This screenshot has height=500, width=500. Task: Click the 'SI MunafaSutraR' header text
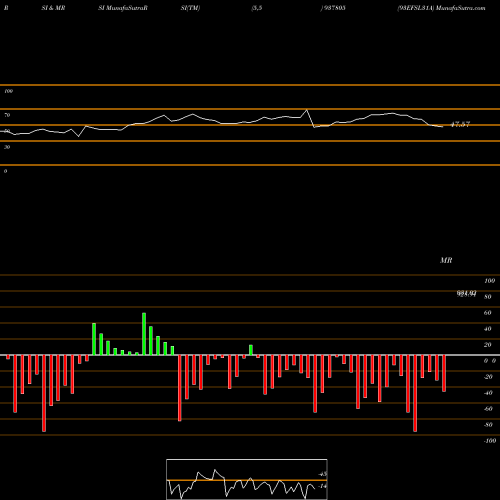point(123,8)
